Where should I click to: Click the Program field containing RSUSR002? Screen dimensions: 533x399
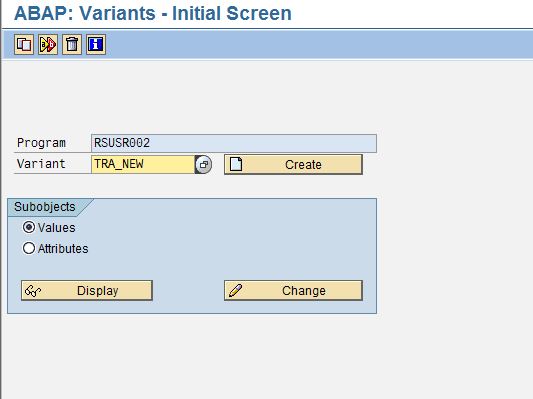pyautogui.click(x=234, y=143)
